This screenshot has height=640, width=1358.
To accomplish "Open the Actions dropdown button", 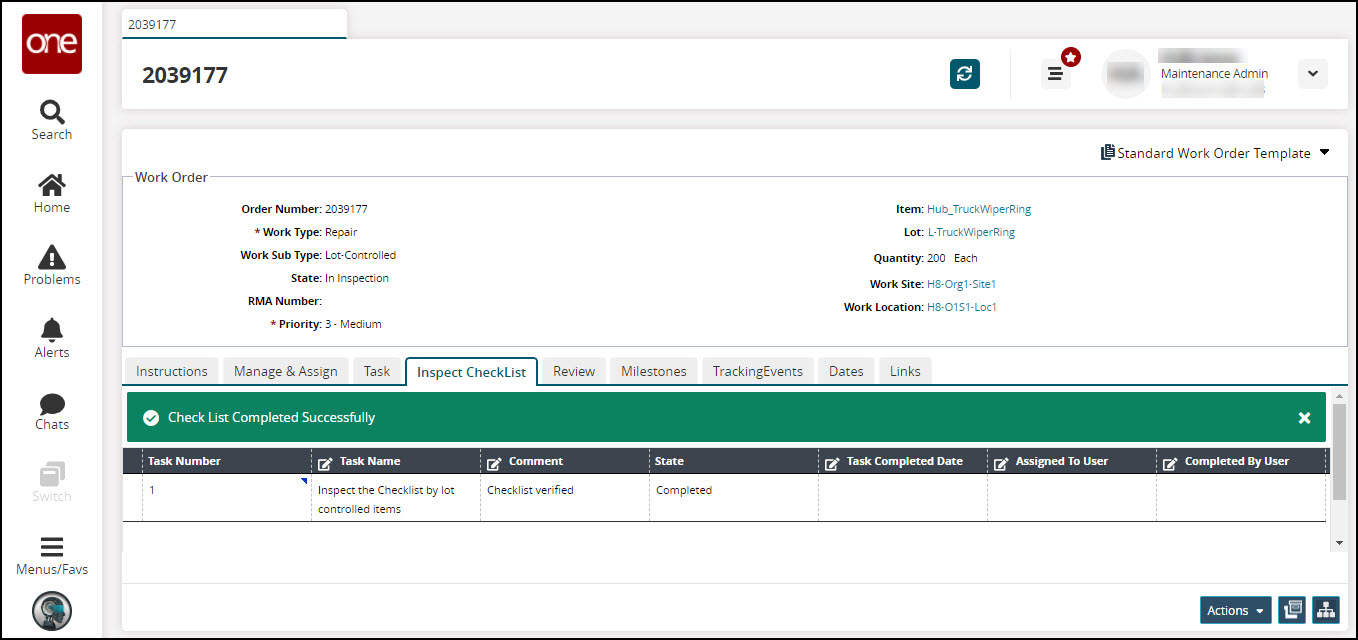I will tap(1235, 610).
